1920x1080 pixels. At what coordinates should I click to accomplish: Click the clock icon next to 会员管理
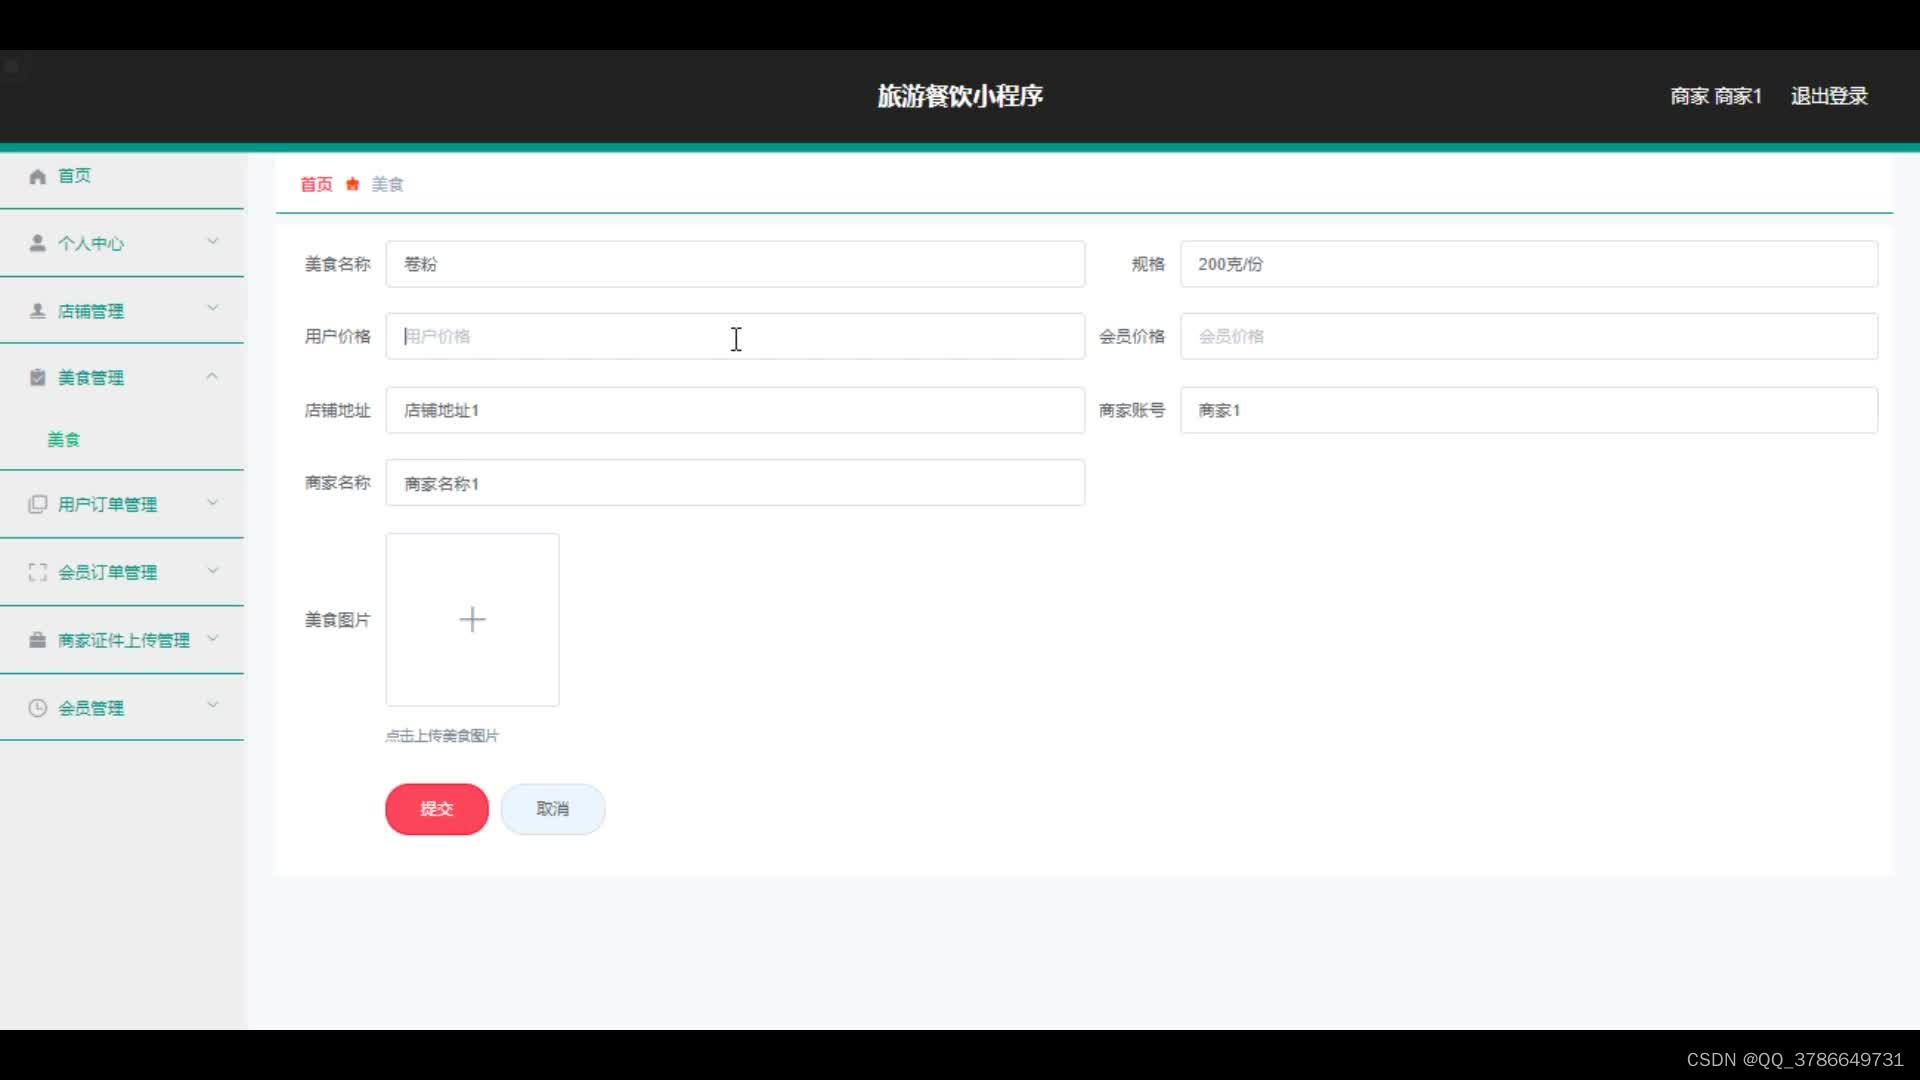pyautogui.click(x=38, y=708)
